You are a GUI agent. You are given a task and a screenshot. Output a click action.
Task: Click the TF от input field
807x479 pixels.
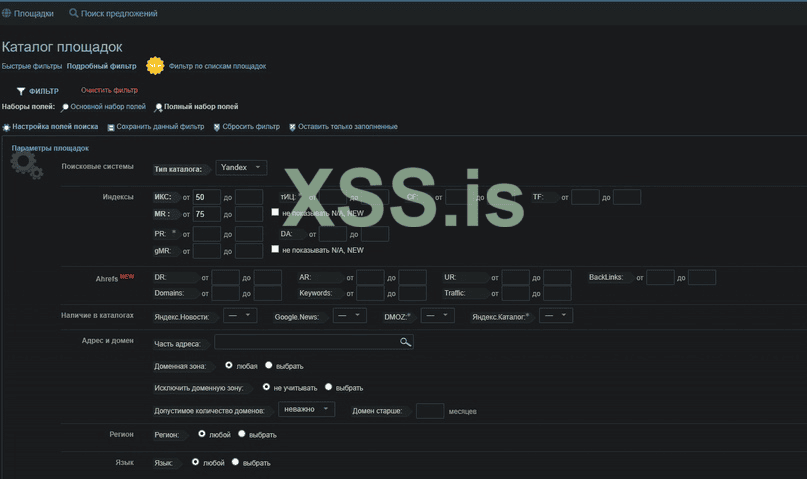585,197
